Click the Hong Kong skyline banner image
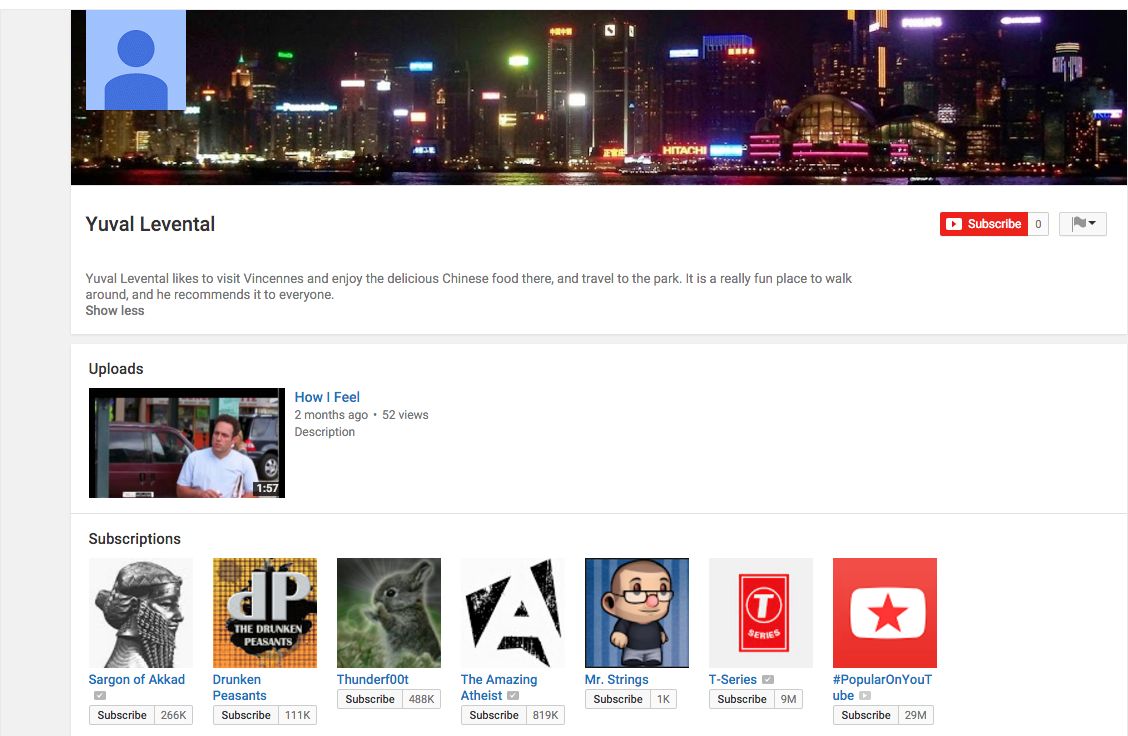Viewport: 1128px width, 736px height. (599, 97)
